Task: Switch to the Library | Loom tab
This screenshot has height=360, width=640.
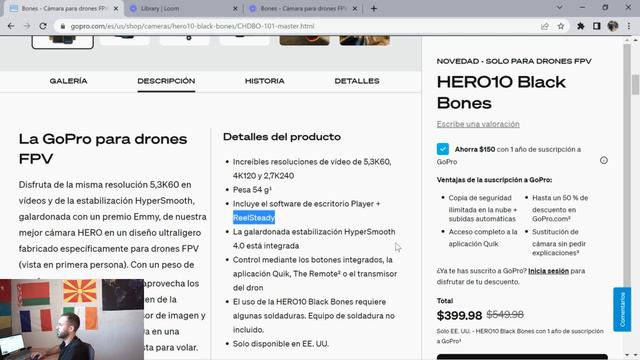Action: tap(183, 9)
